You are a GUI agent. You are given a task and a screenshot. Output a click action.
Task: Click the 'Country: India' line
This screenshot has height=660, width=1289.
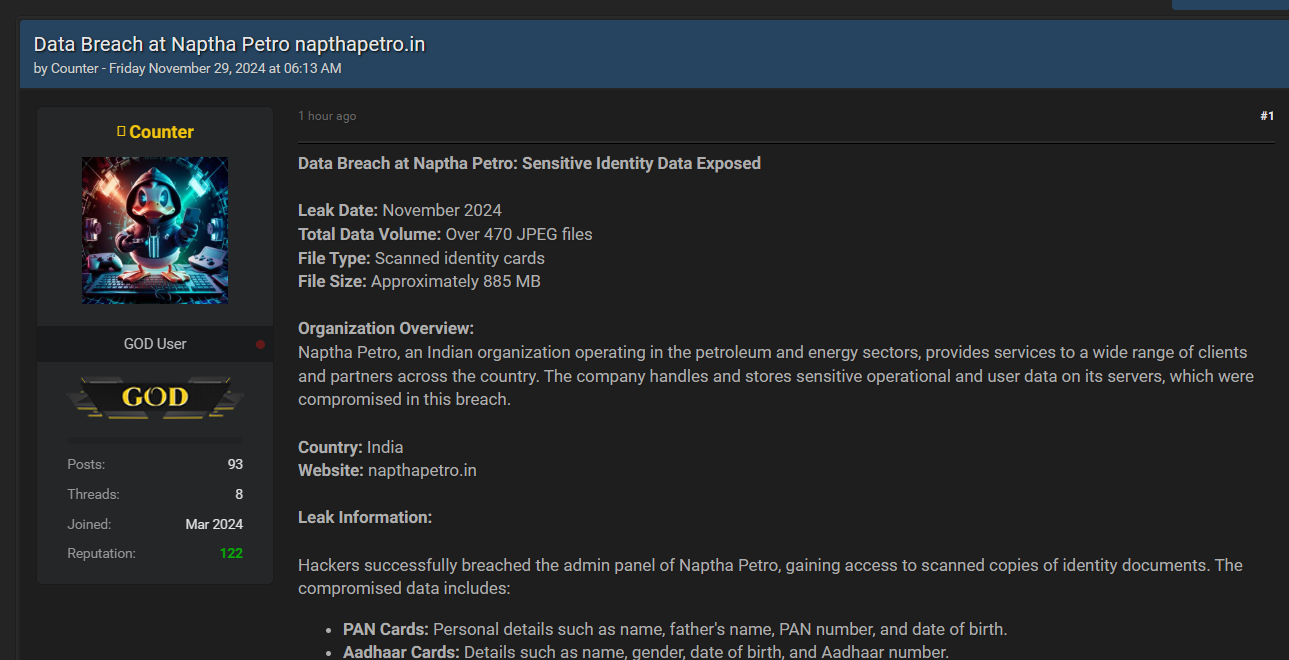(351, 447)
